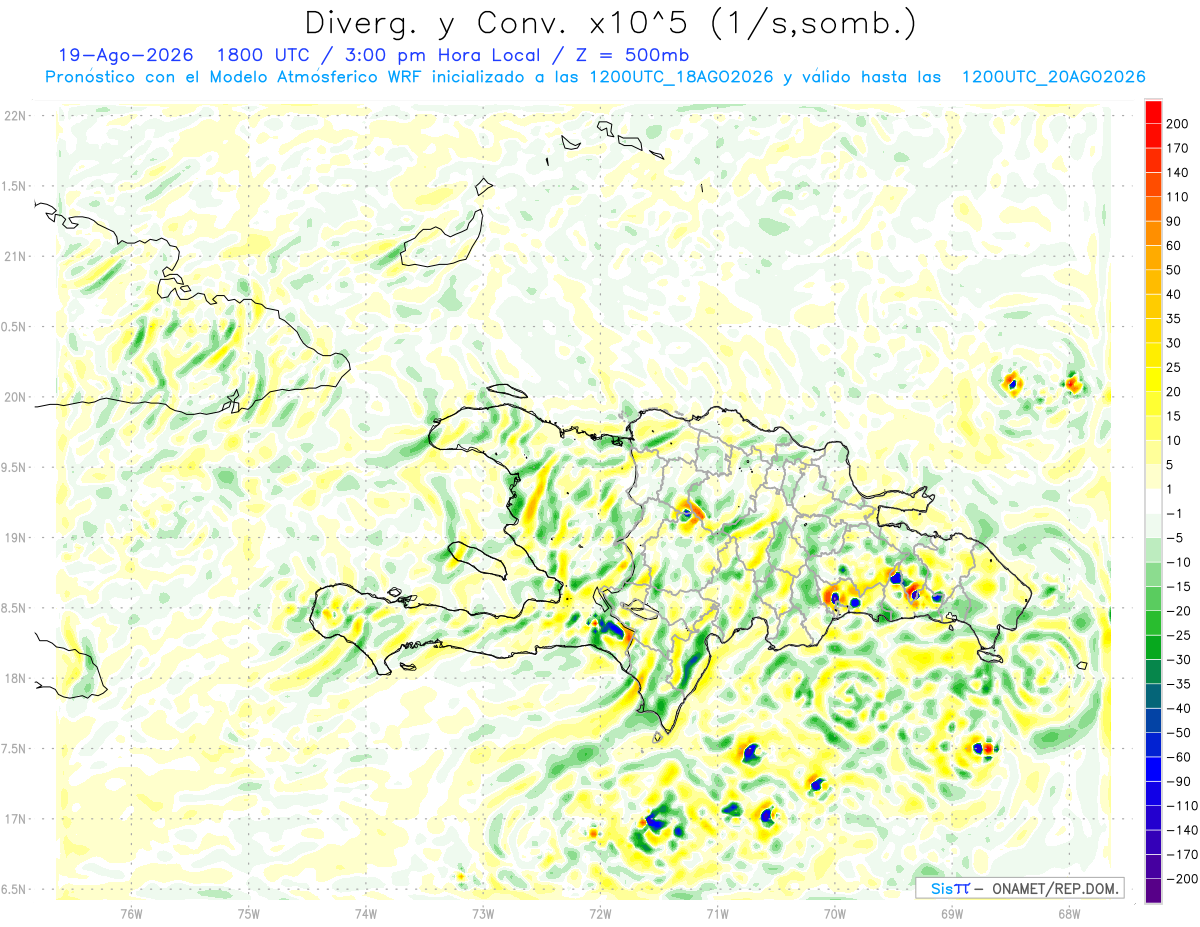Screen dimensions: 1200x927
Task: Click the "68W" longitude label
Action: tap(1069, 912)
